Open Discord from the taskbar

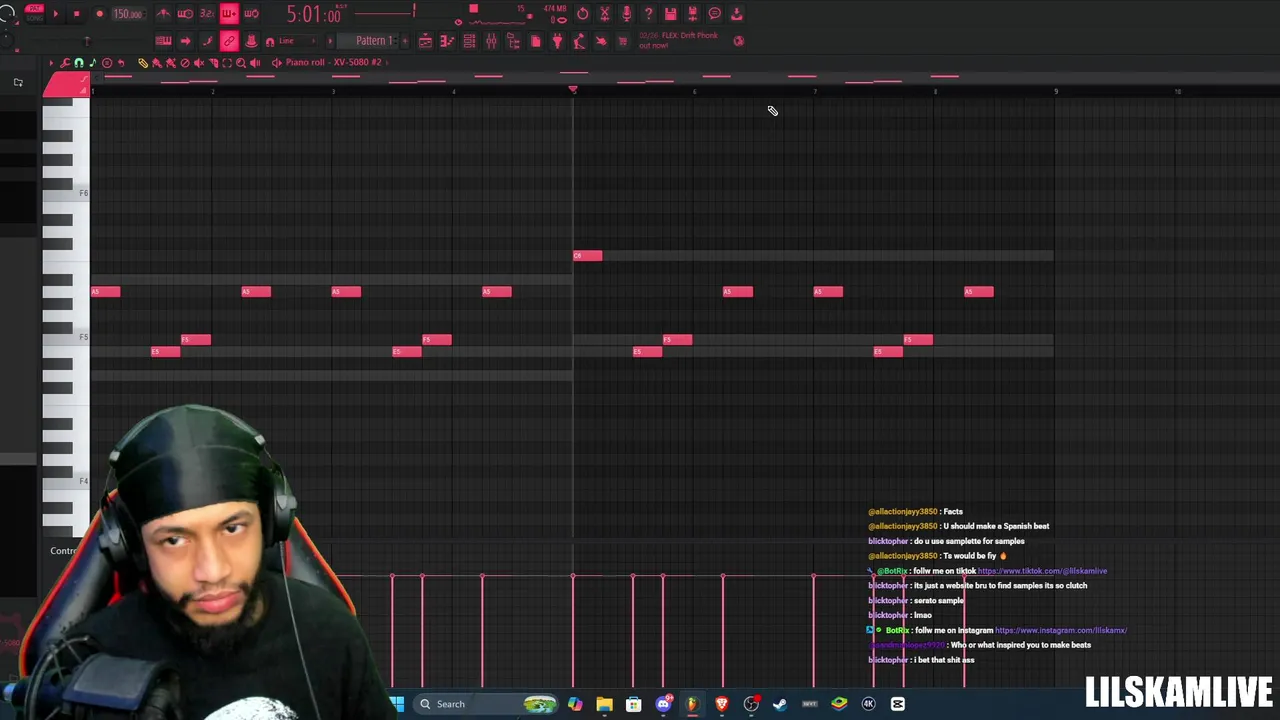coord(663,704)
